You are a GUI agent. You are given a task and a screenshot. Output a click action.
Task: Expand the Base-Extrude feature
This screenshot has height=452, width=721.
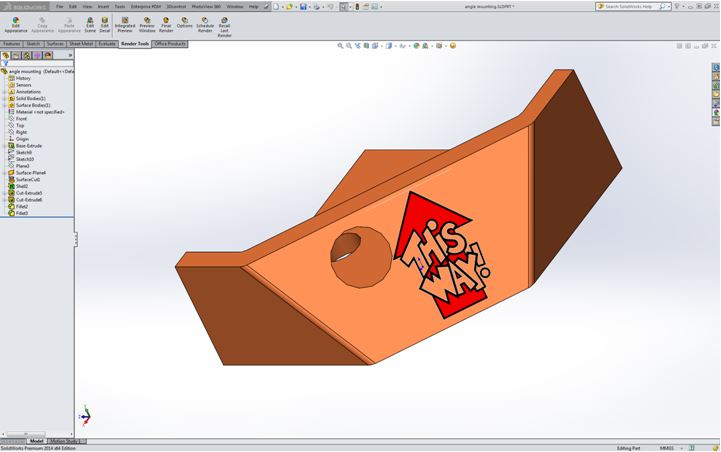pyautogui.click(x=4, y=145)
